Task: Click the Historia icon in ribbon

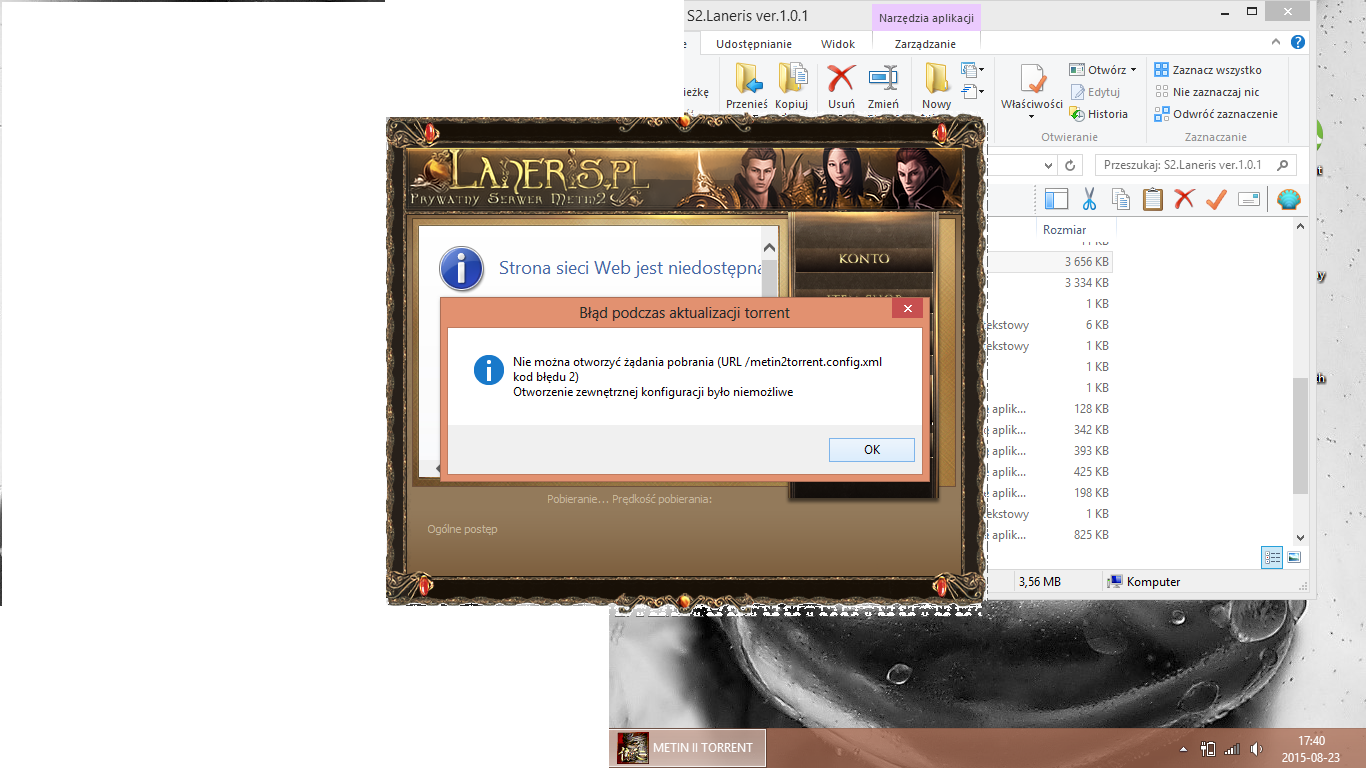Action: pos(1098,114)
